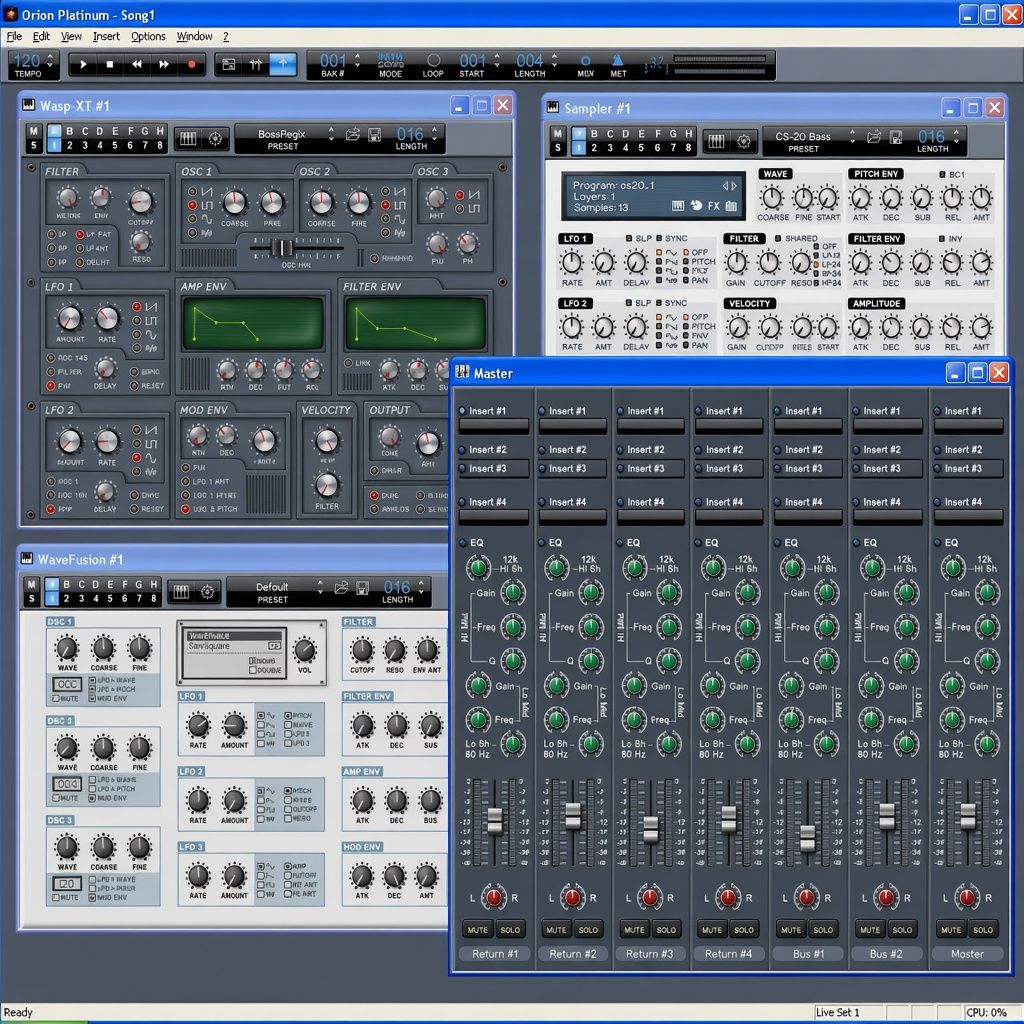Tick the DOUBLE checkbox in WaveFusion

point(253,670)
